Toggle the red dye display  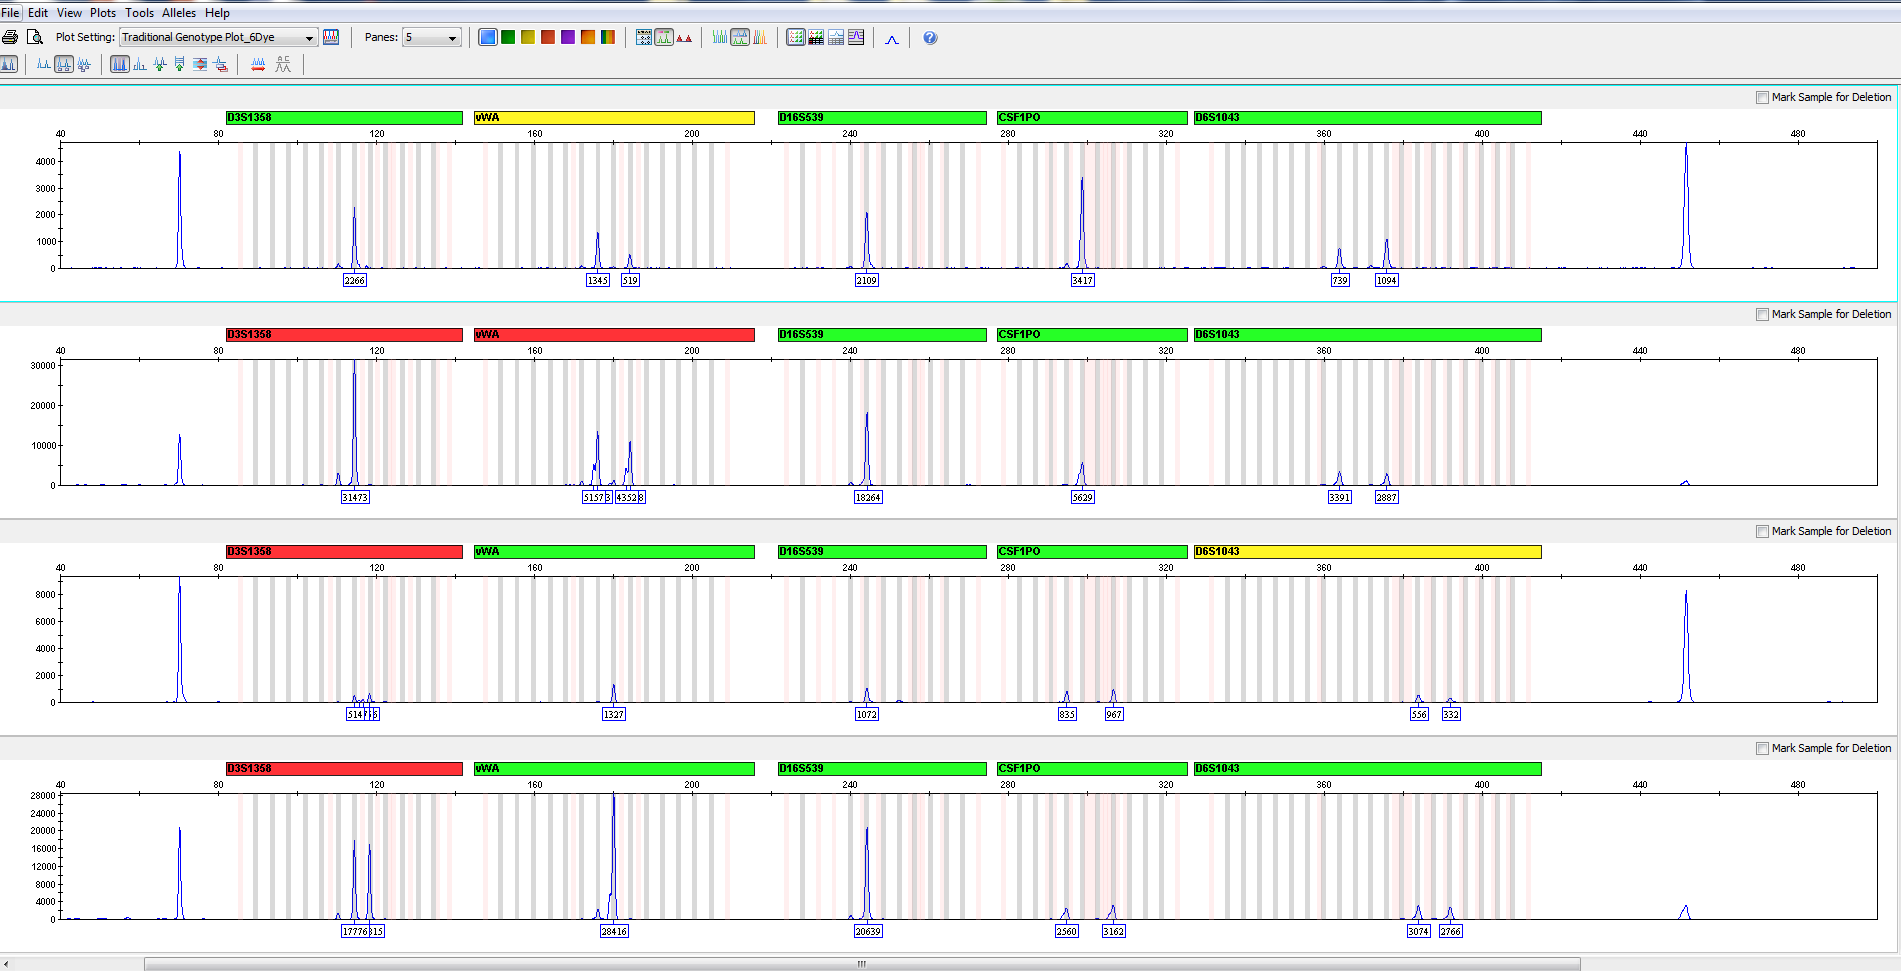[548, 37]
